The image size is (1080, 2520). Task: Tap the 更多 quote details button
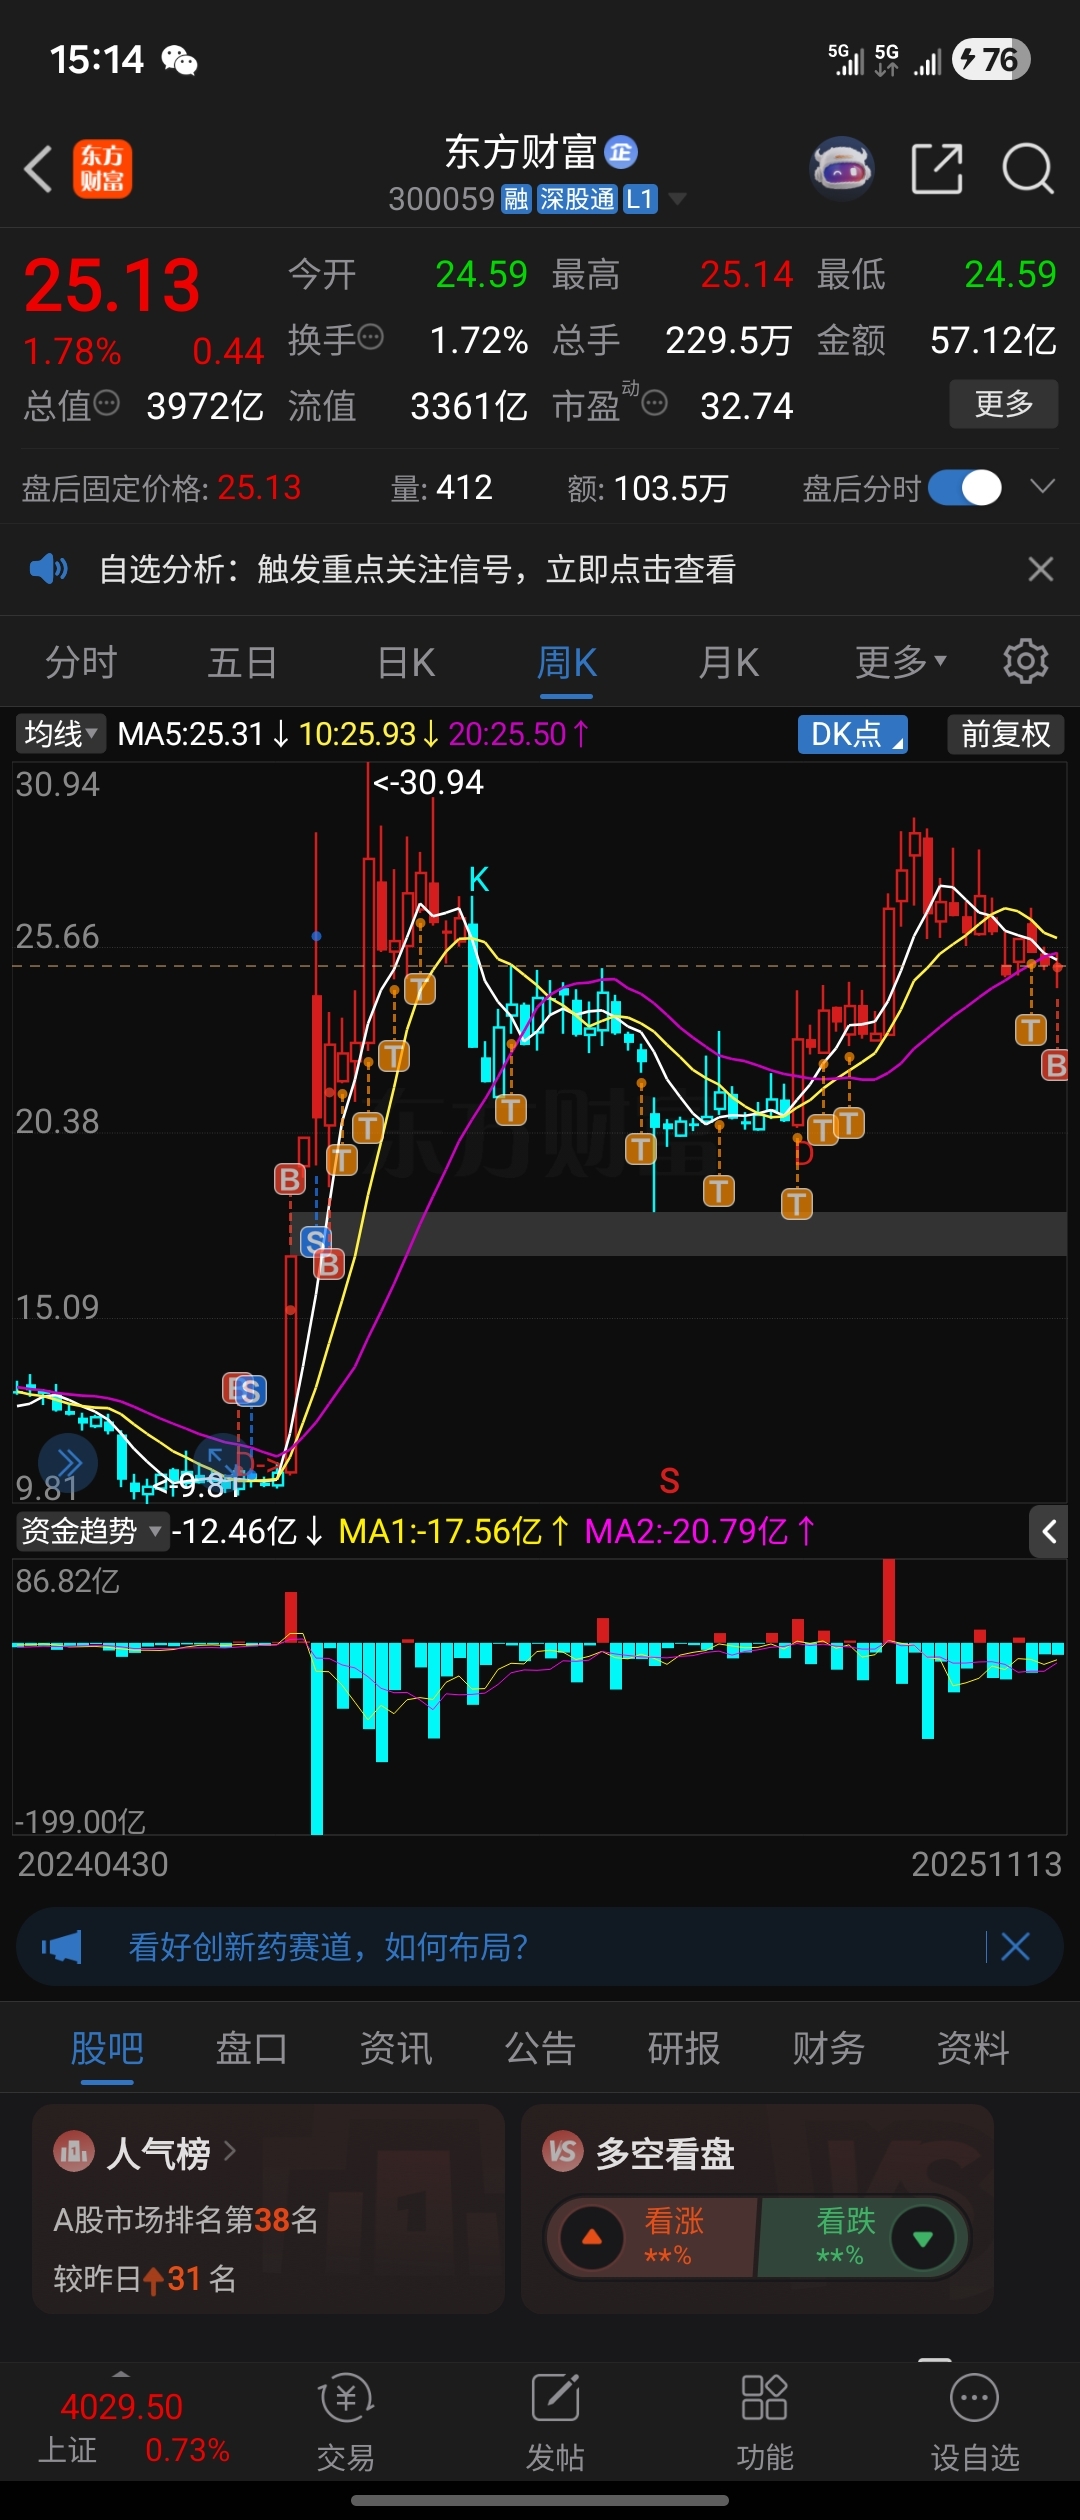click(1004, 404)
